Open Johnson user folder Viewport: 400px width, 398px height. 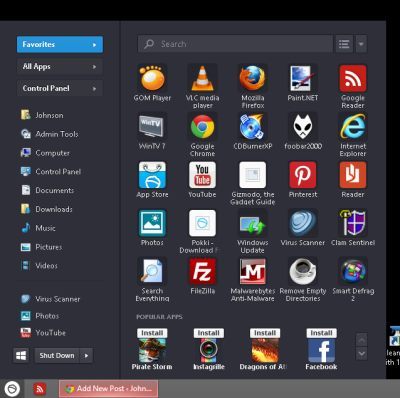click(42, 115)
